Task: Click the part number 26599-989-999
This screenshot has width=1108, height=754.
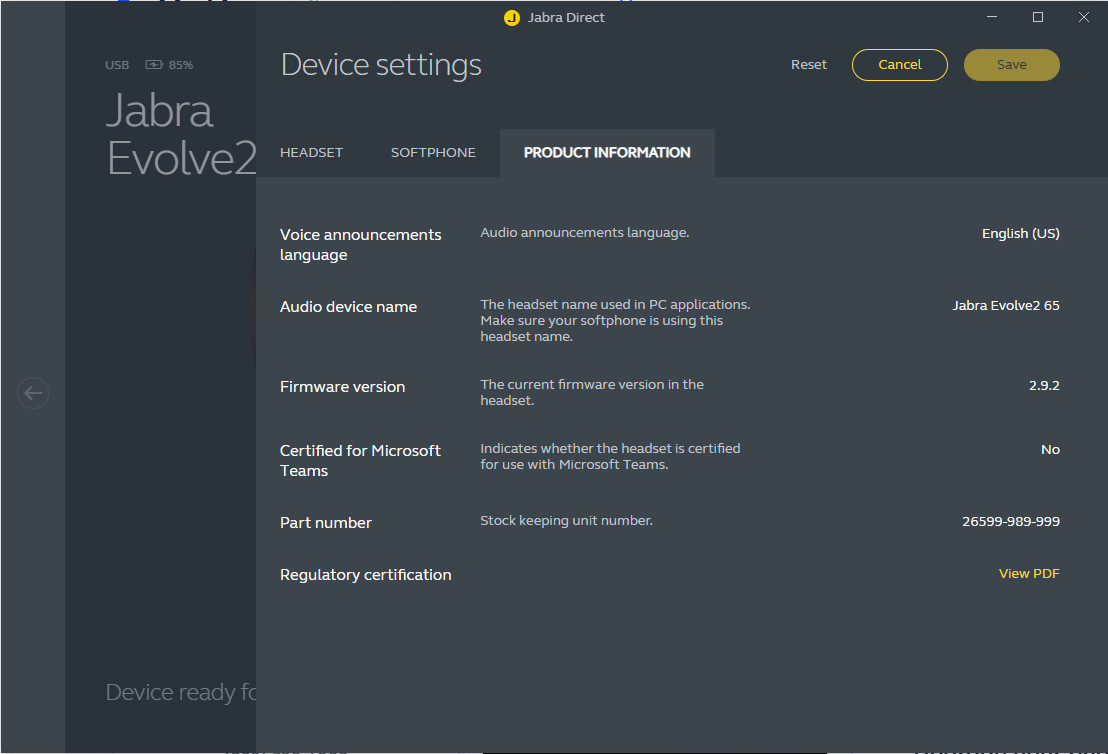Action: (x=1010, y=522)
